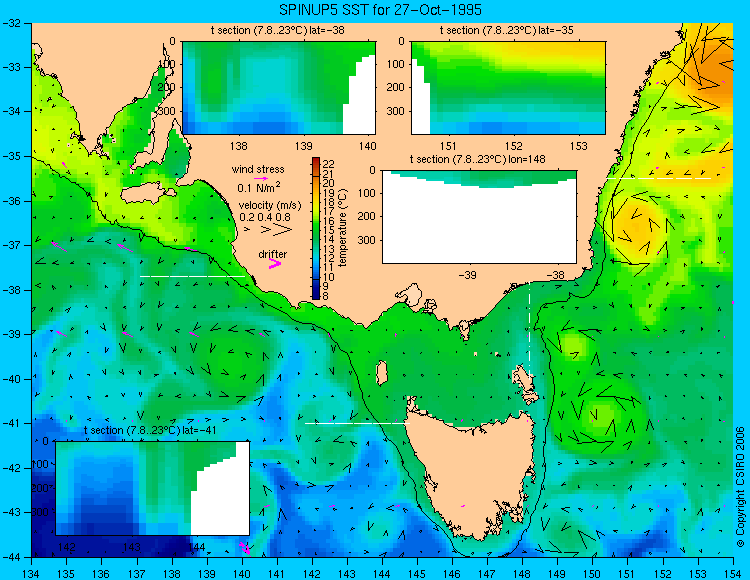
Task: Click the '22' tick on the colorbar
Action: tap(329, 164)
